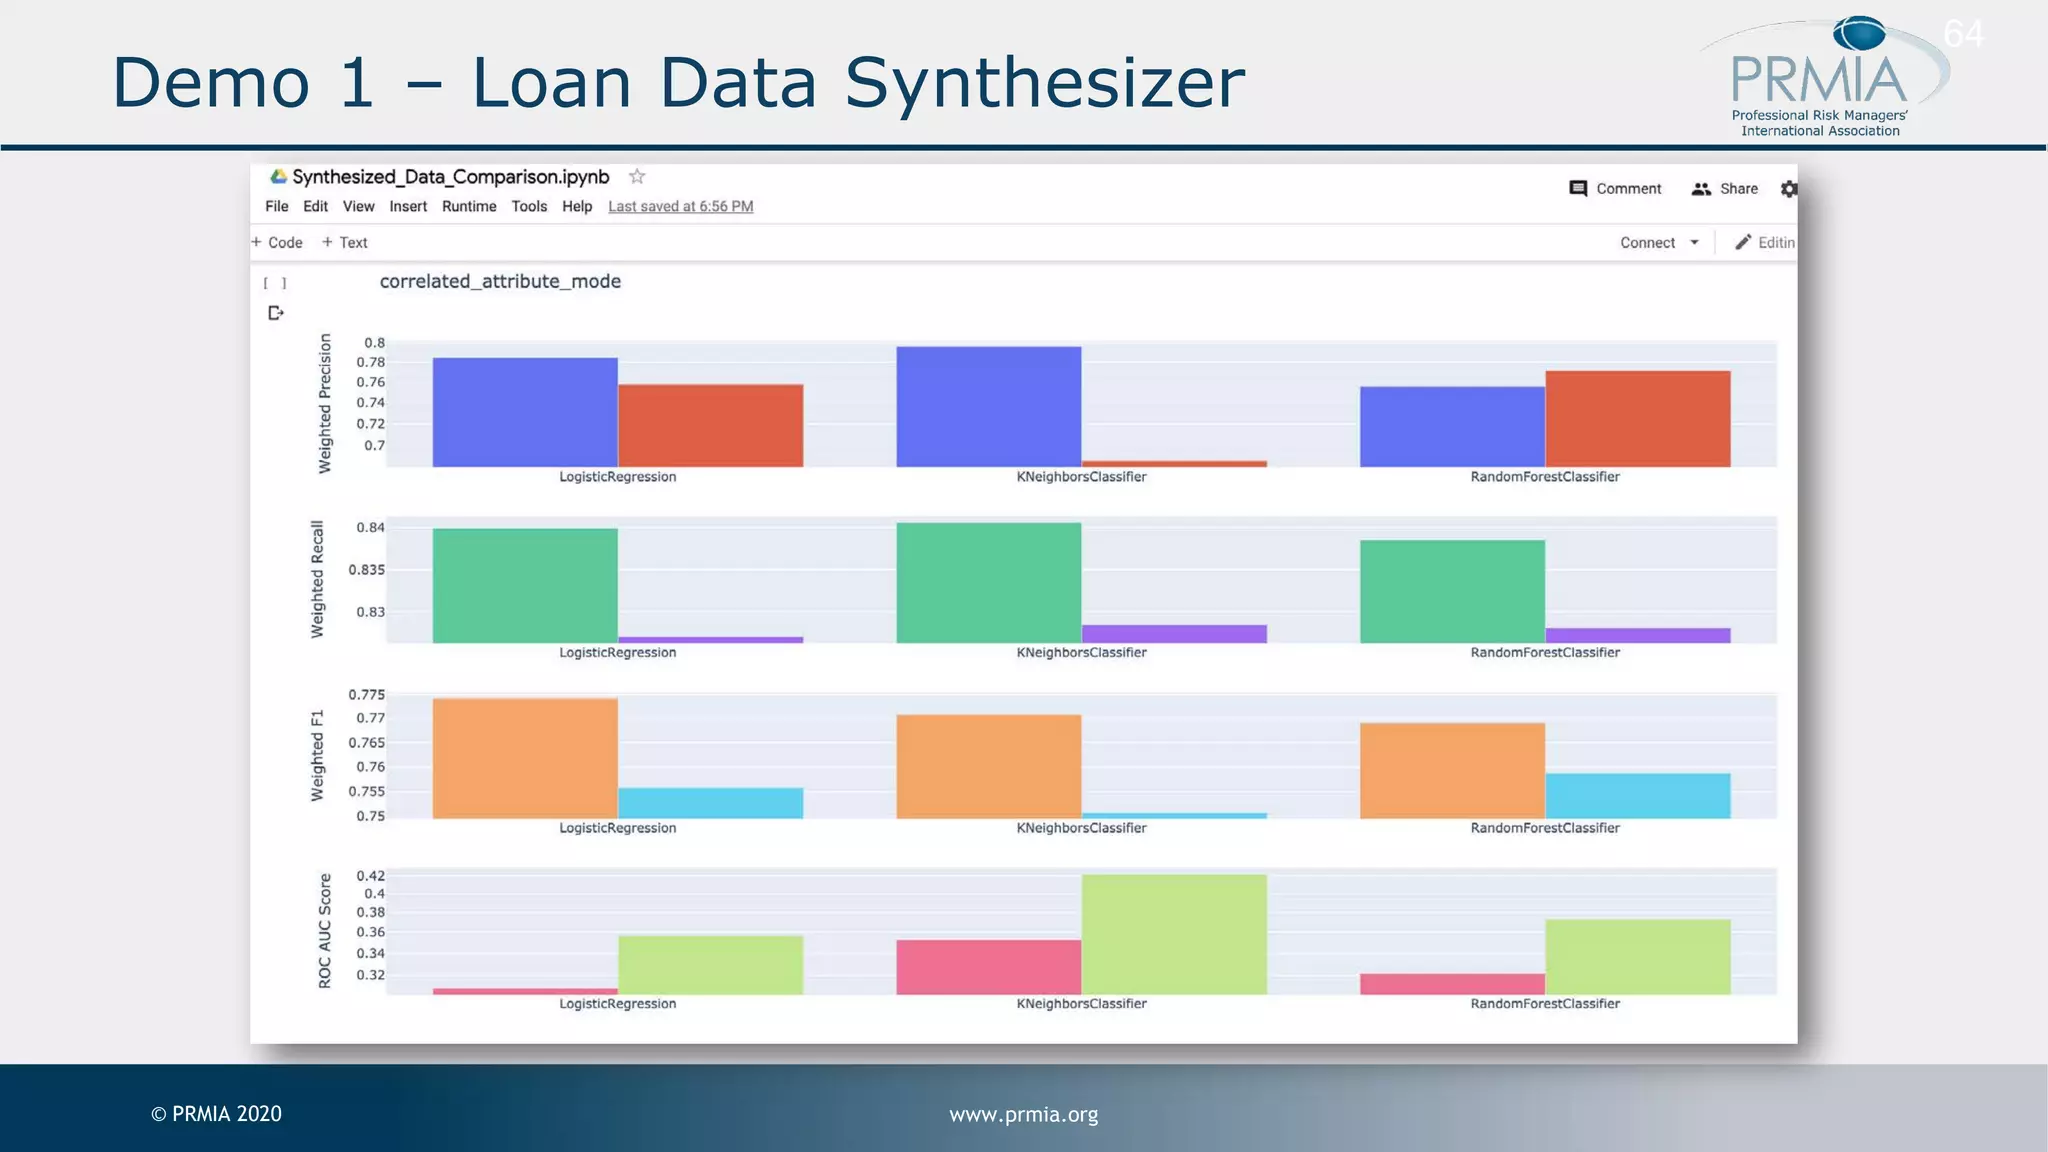The image size is (2048, 1152).
Task: Expand the Connect dropdown arrow
Action: click(1694, 243)
